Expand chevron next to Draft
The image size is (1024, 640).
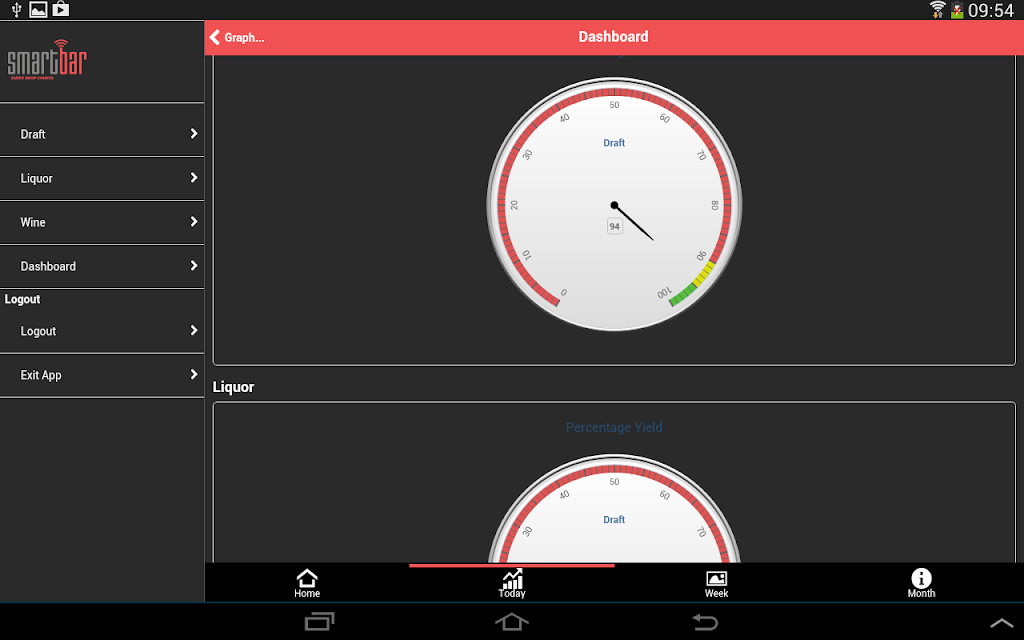click(193, 133)
